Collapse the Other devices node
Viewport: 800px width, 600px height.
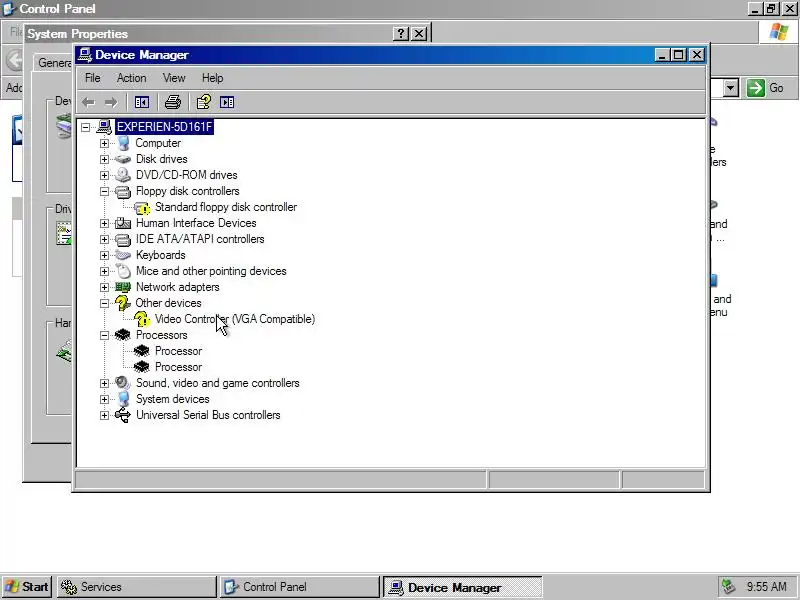[x=105, y=303]
